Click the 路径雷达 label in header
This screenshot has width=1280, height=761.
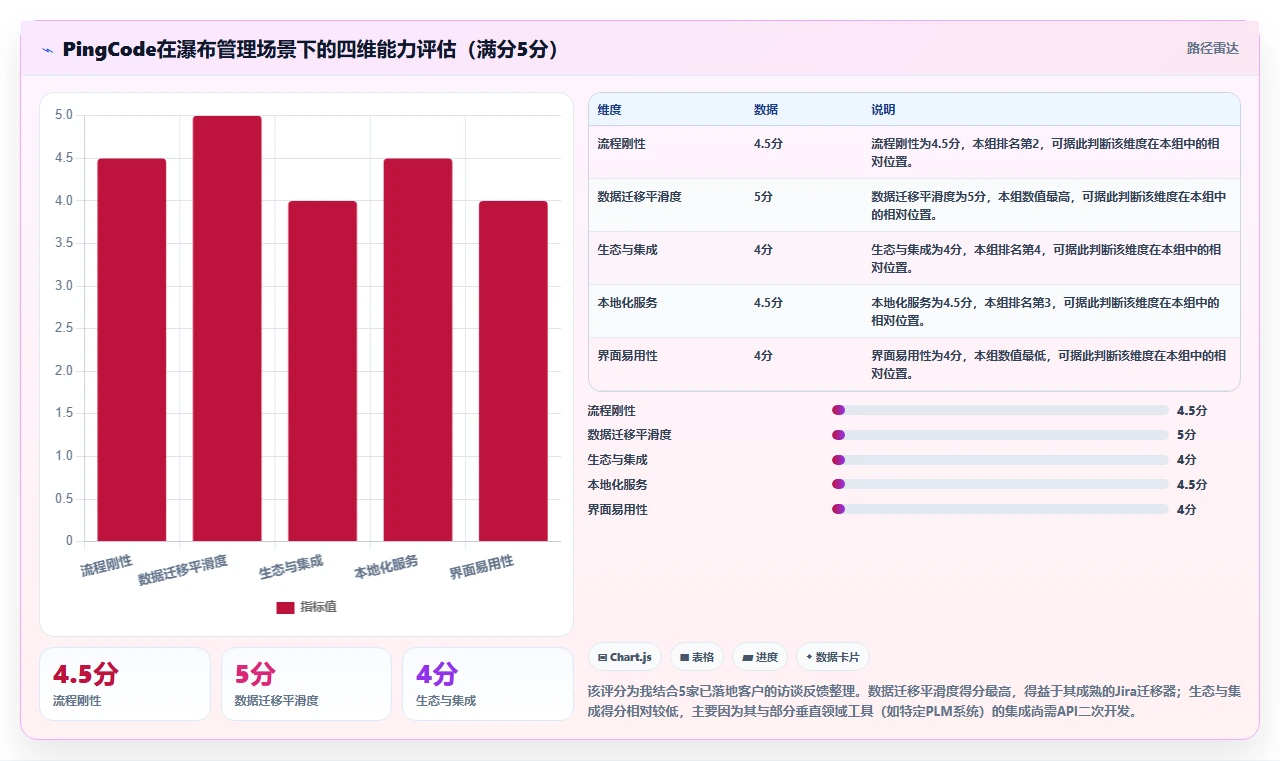[x=1212, y=48]
